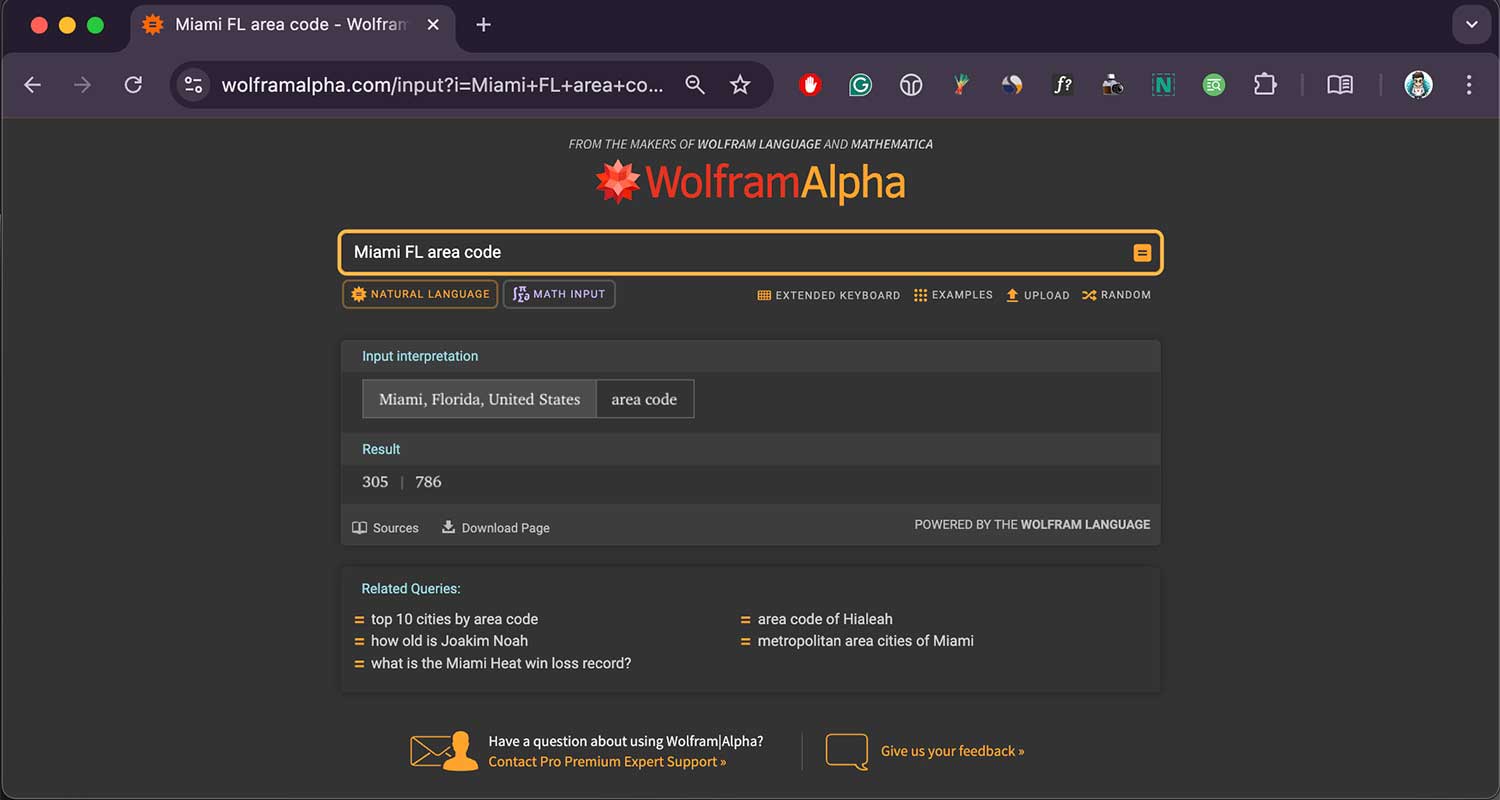Open a new browser tab
This screenshot has height=800, width=1500.
(x=483, y=25)
